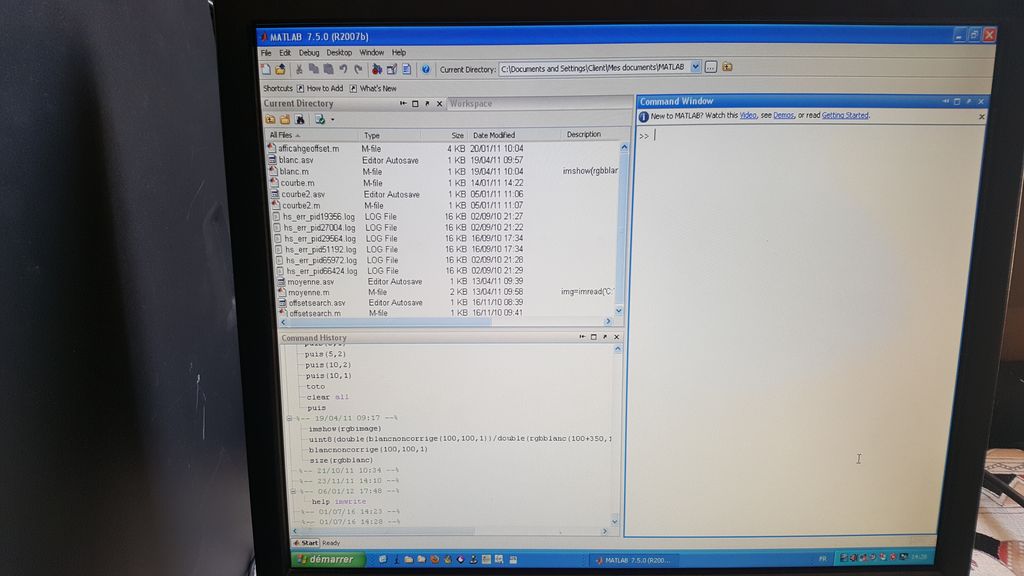Undock the Command History panel
This screenshot has width=1024, height=576.
tap(605, 337)
